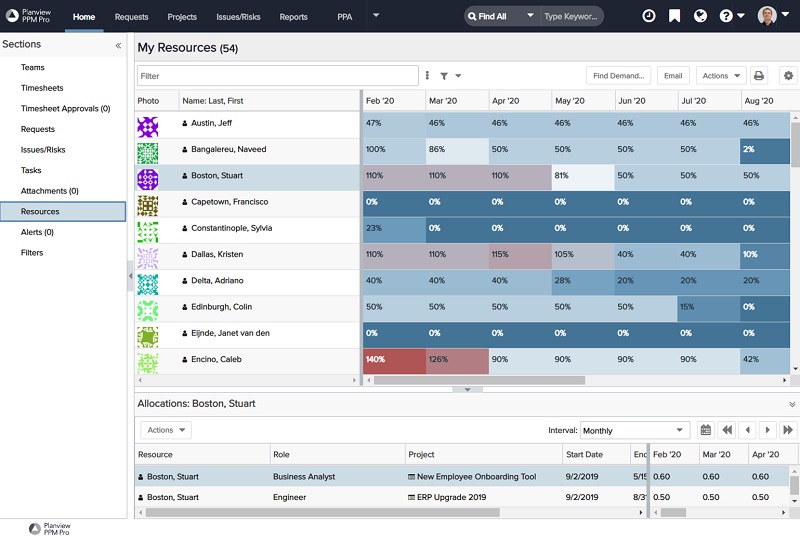Open the Interval Monthly combo box
This screenshot has height=538, width=800.
coord(635,430)
